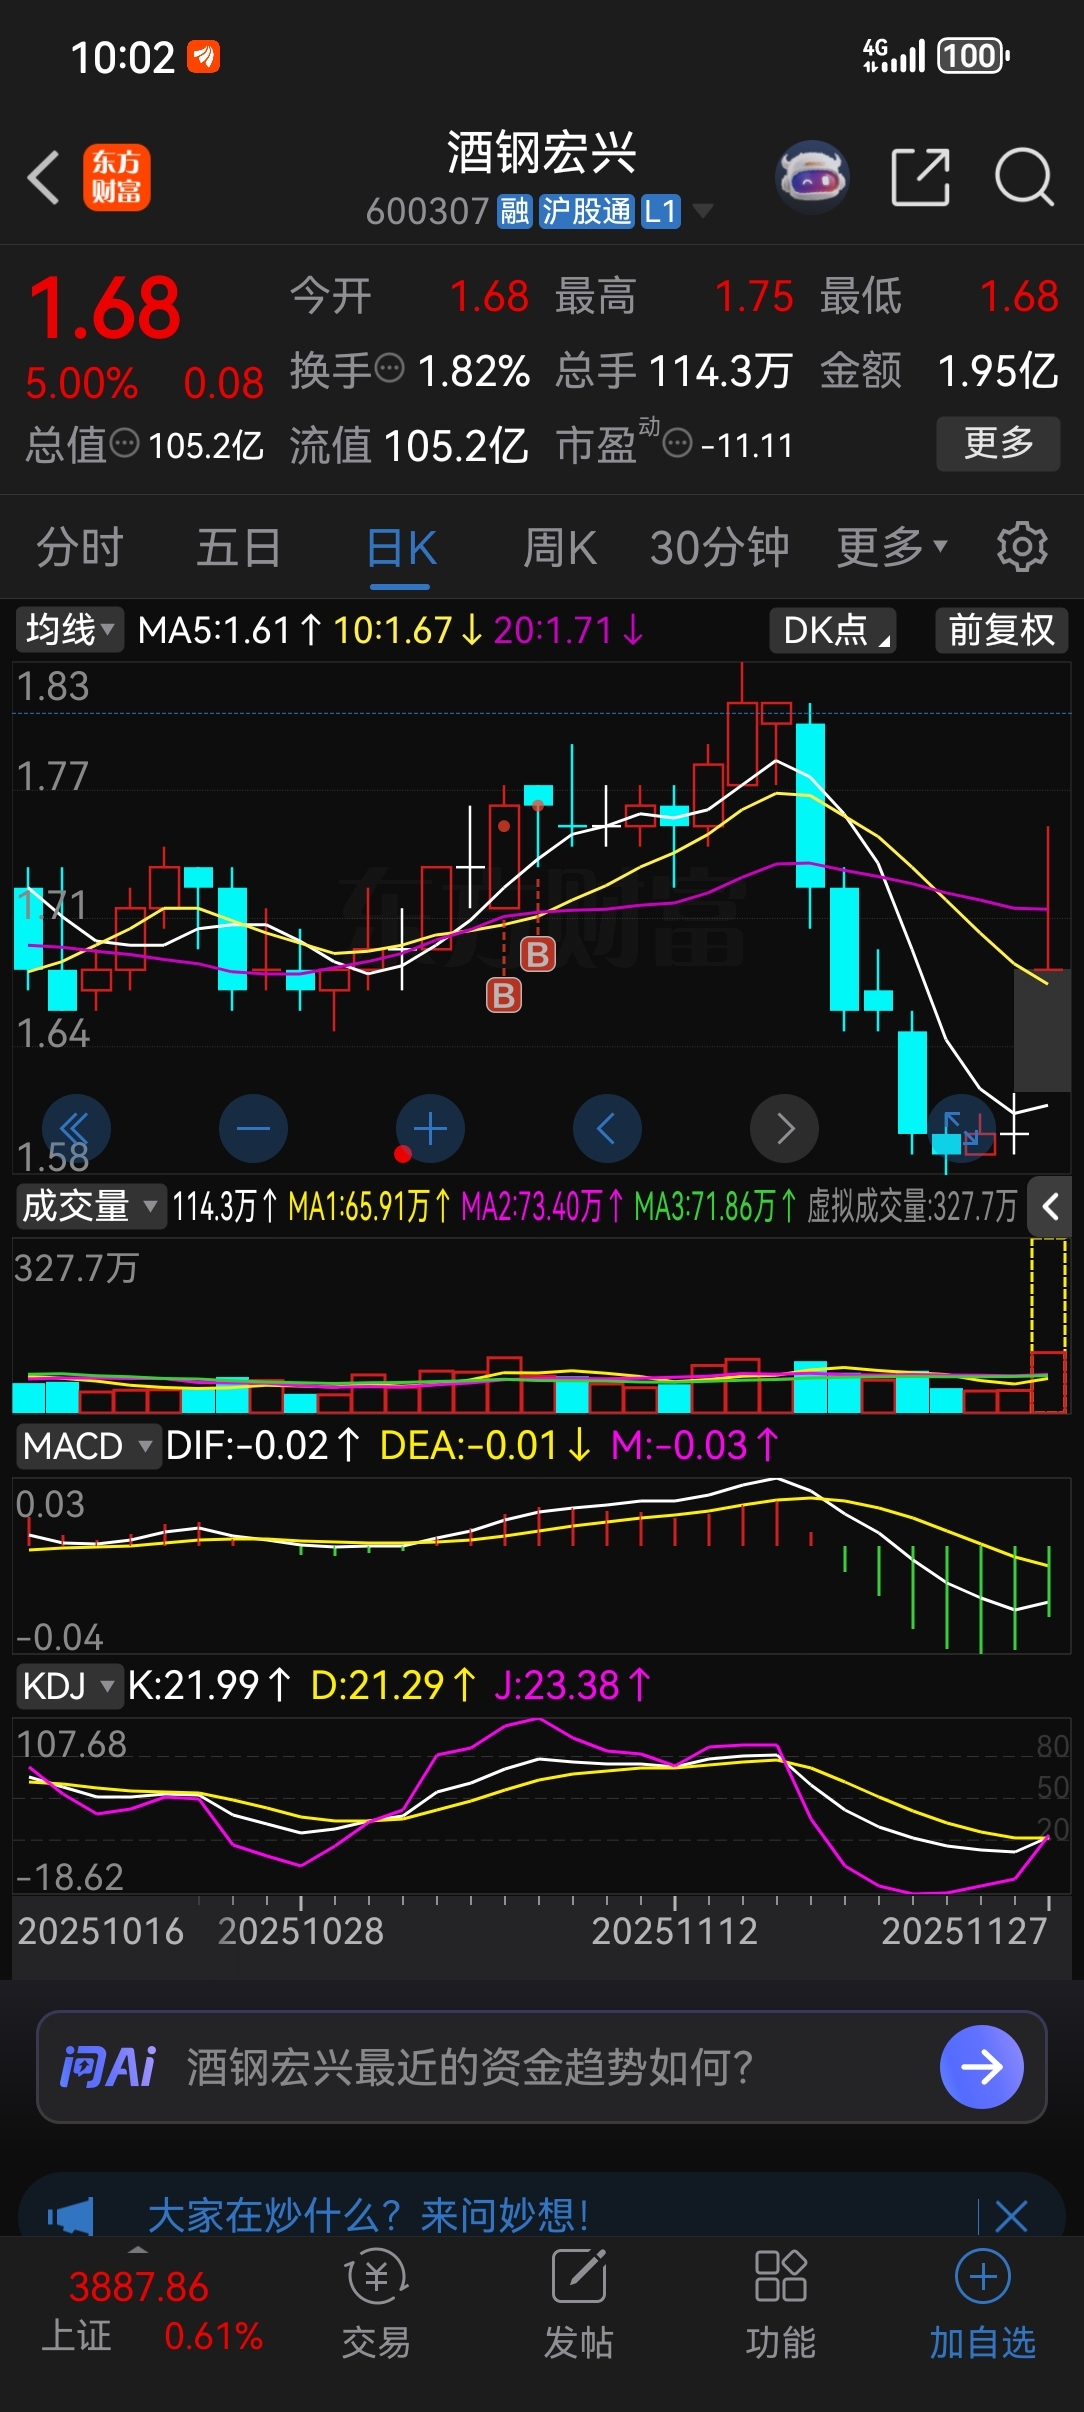Viewport: 1084px width, 2412px height.
Task: Tap the lower B buy marker
Action: [x=504, y=995]
